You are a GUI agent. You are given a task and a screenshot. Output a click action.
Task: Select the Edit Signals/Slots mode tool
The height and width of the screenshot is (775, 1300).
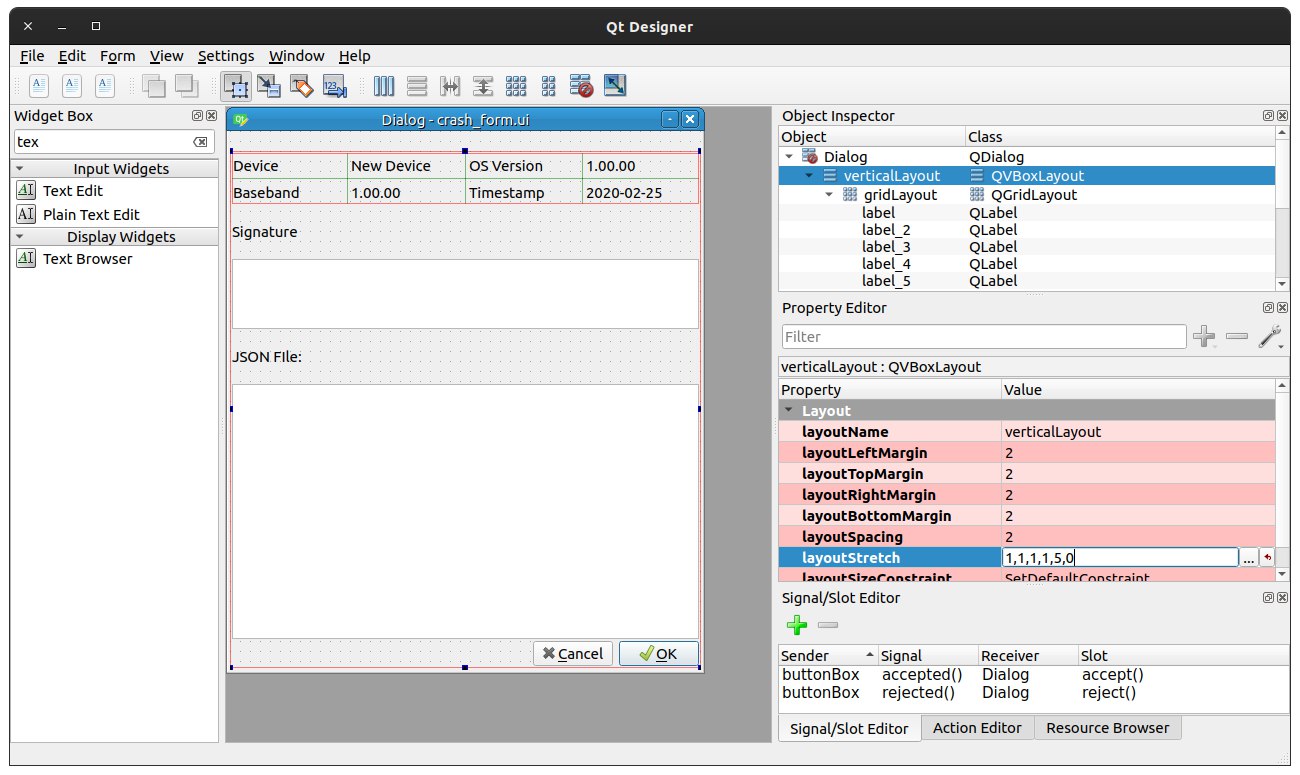pyautogui.click(x=269, y=86)
